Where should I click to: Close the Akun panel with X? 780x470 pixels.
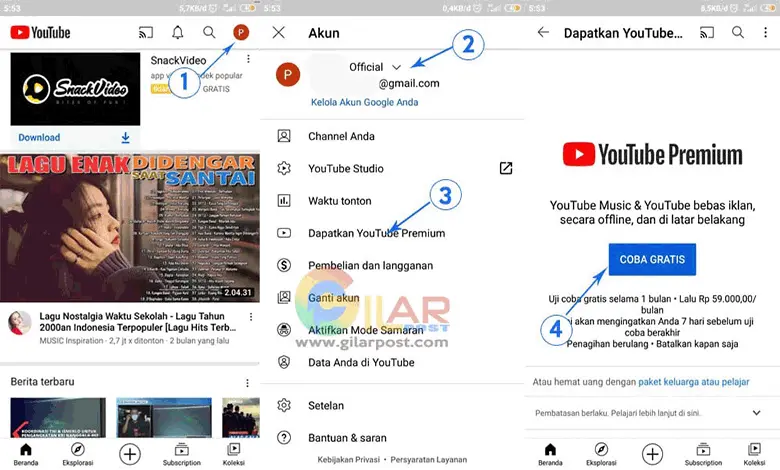coord(279,33)
